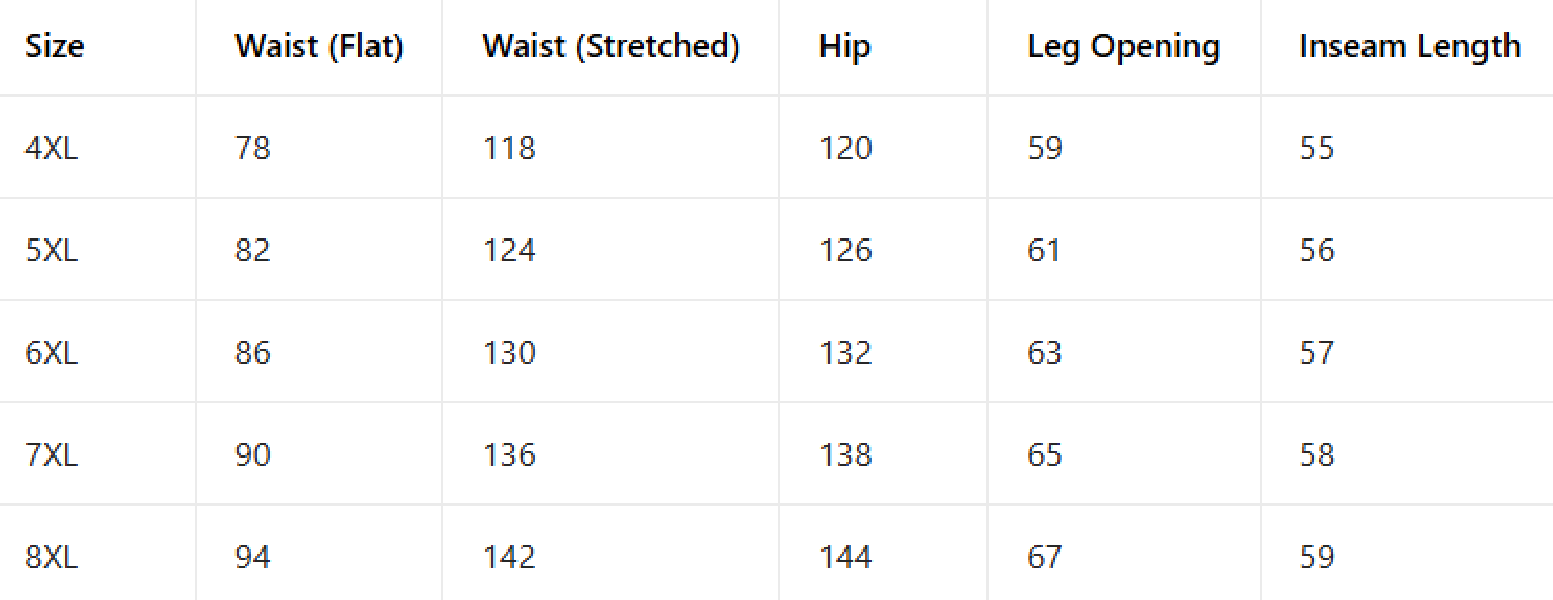Screen dimensions: 1553x600
Task: Click the Size column header
Action: pyautogui.click(x=55, y=47)
